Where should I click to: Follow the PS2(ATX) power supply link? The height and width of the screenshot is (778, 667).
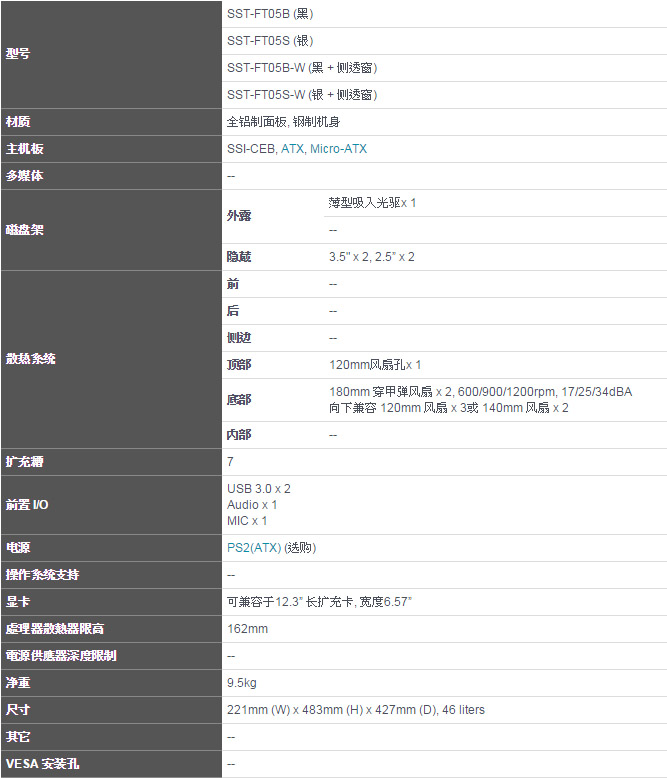tap(254, 548)
